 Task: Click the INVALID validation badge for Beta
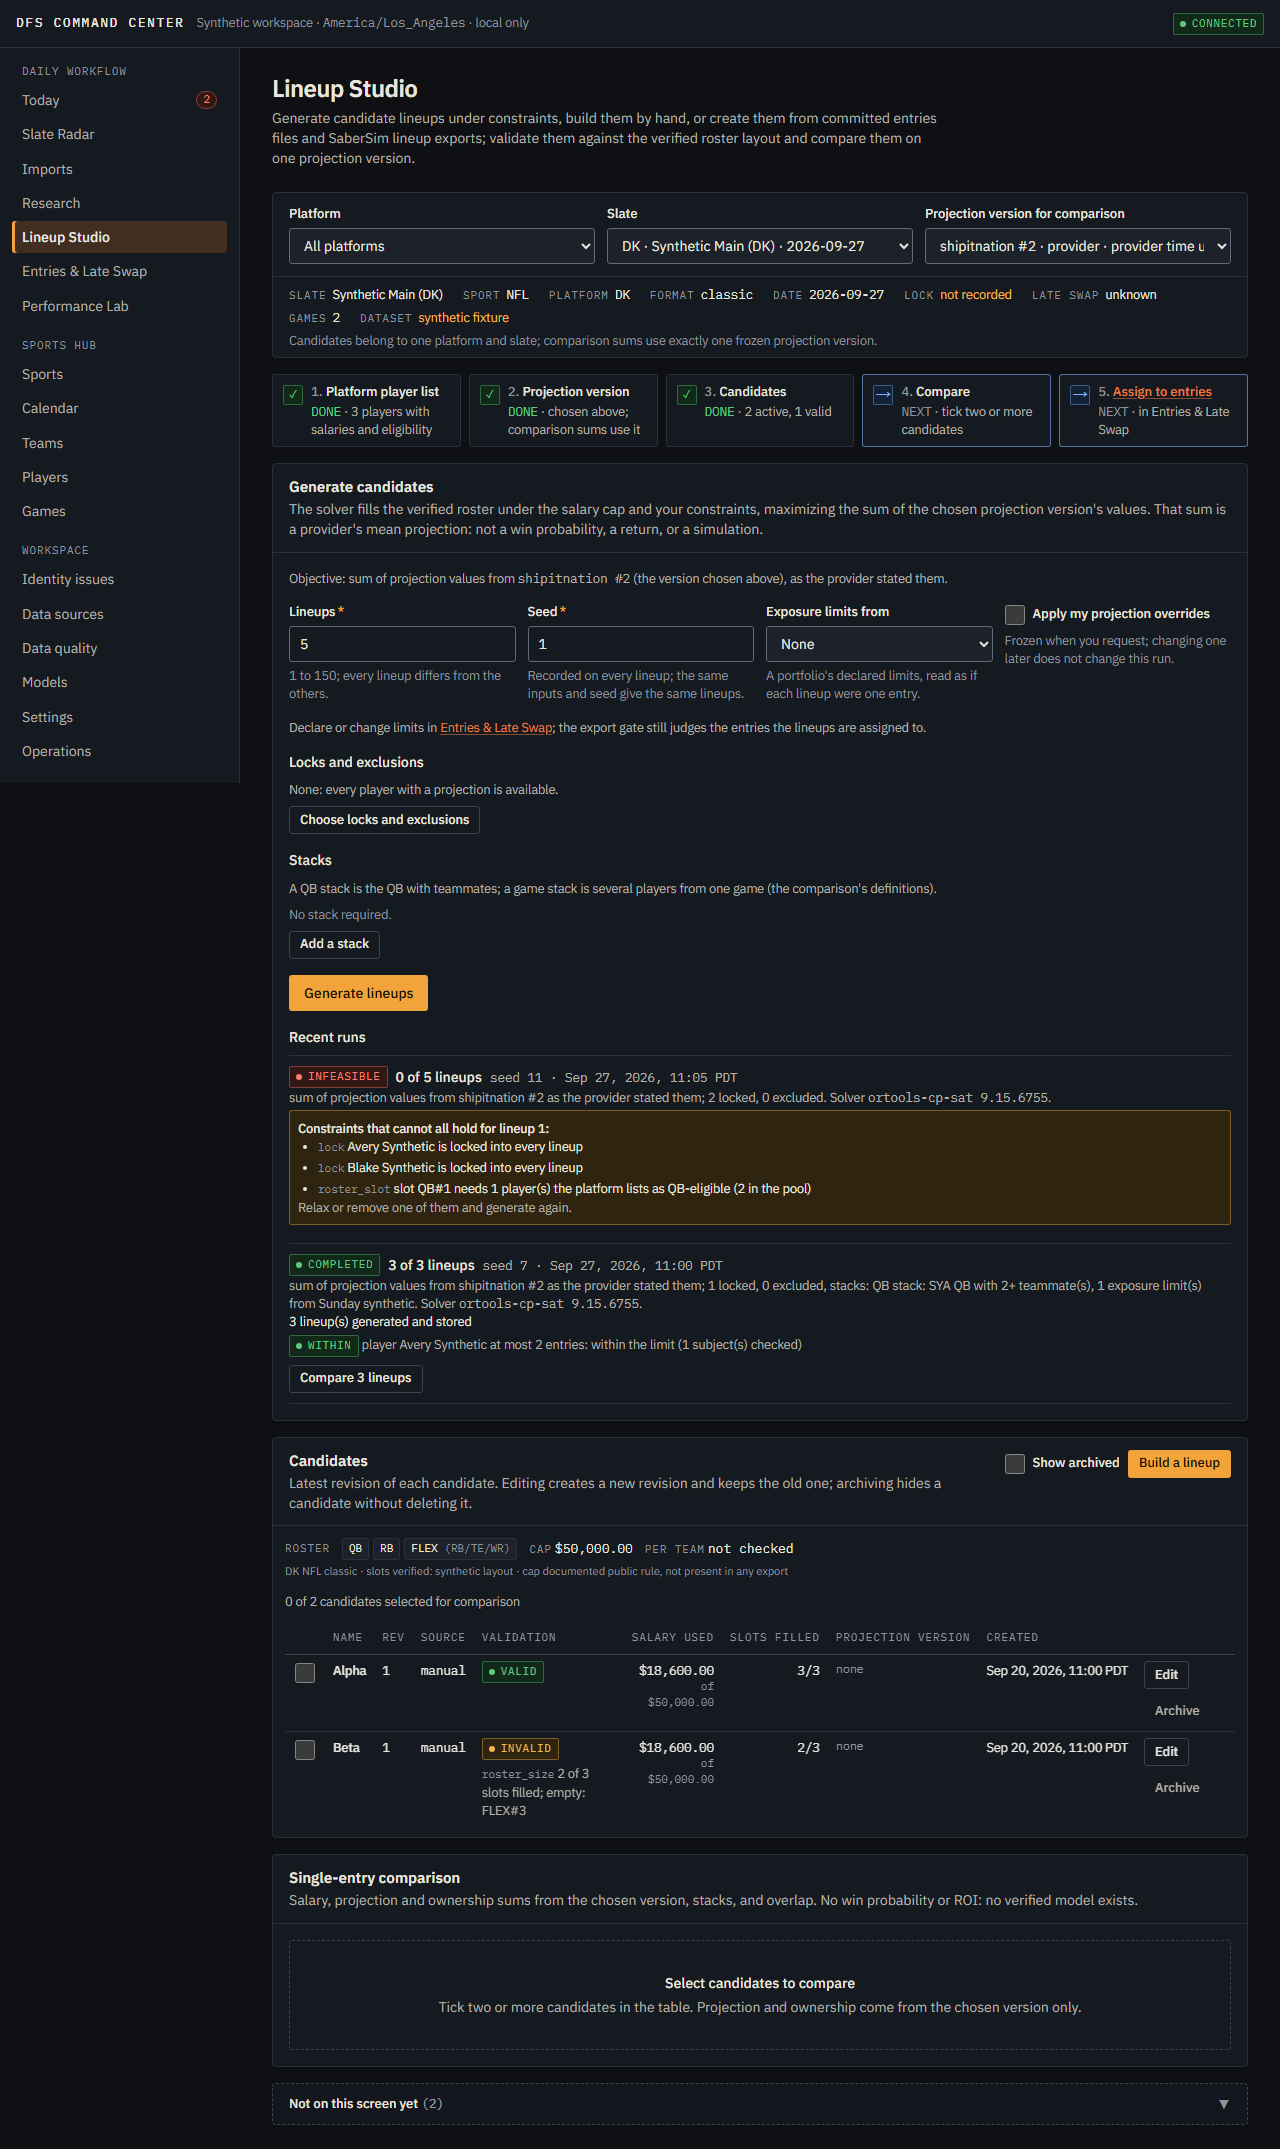[x=520, y=1749]
